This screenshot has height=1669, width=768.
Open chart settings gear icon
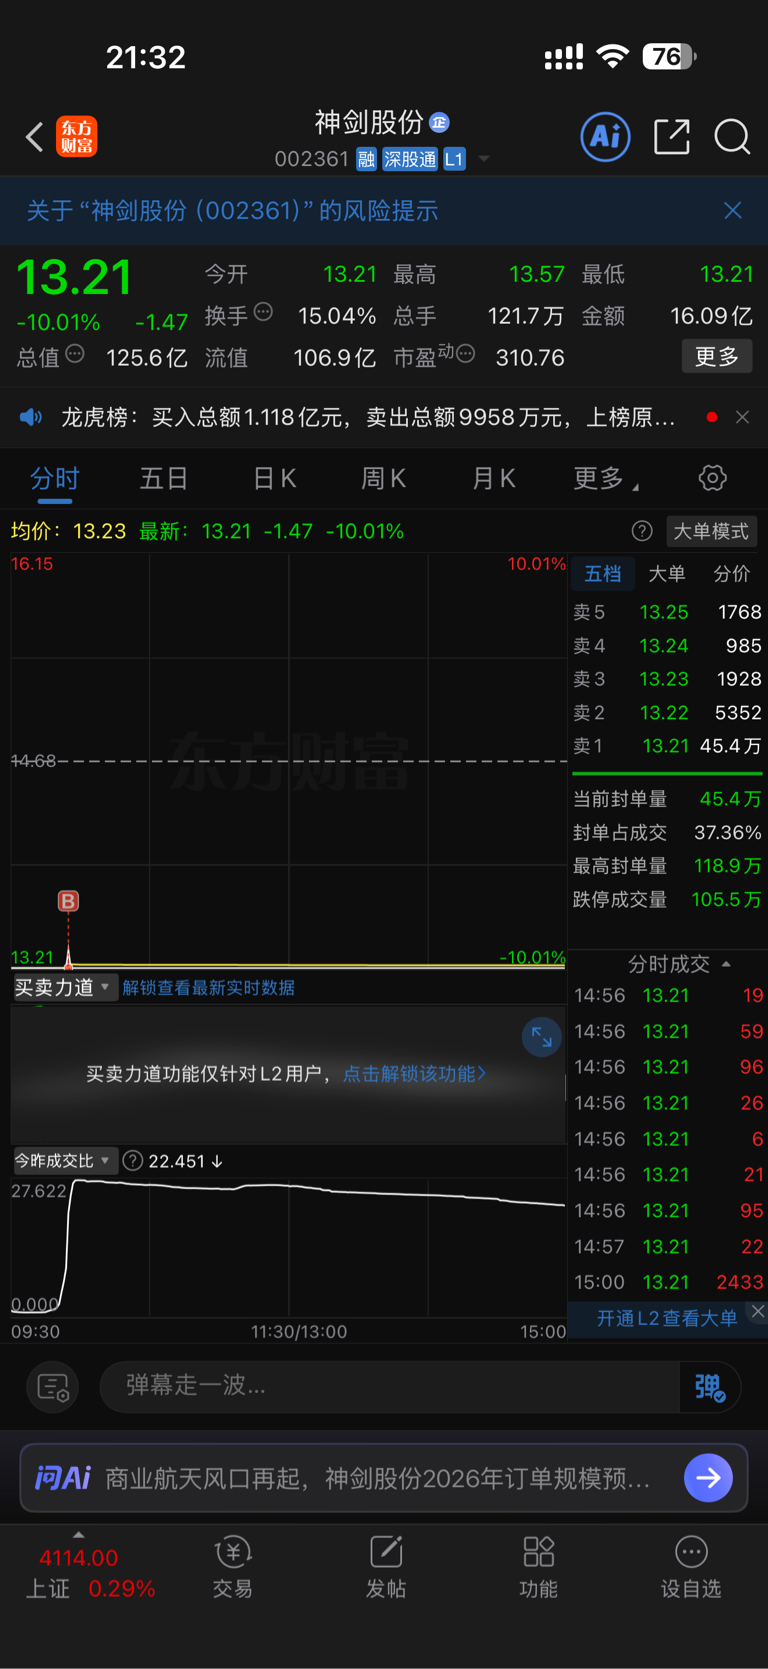[x=712, y=478]
